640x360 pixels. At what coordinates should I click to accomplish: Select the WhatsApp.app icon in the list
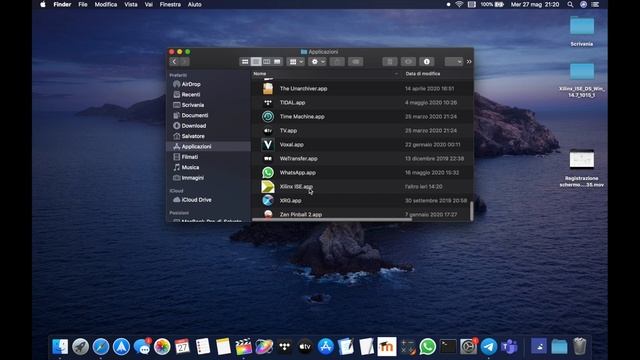268,173
